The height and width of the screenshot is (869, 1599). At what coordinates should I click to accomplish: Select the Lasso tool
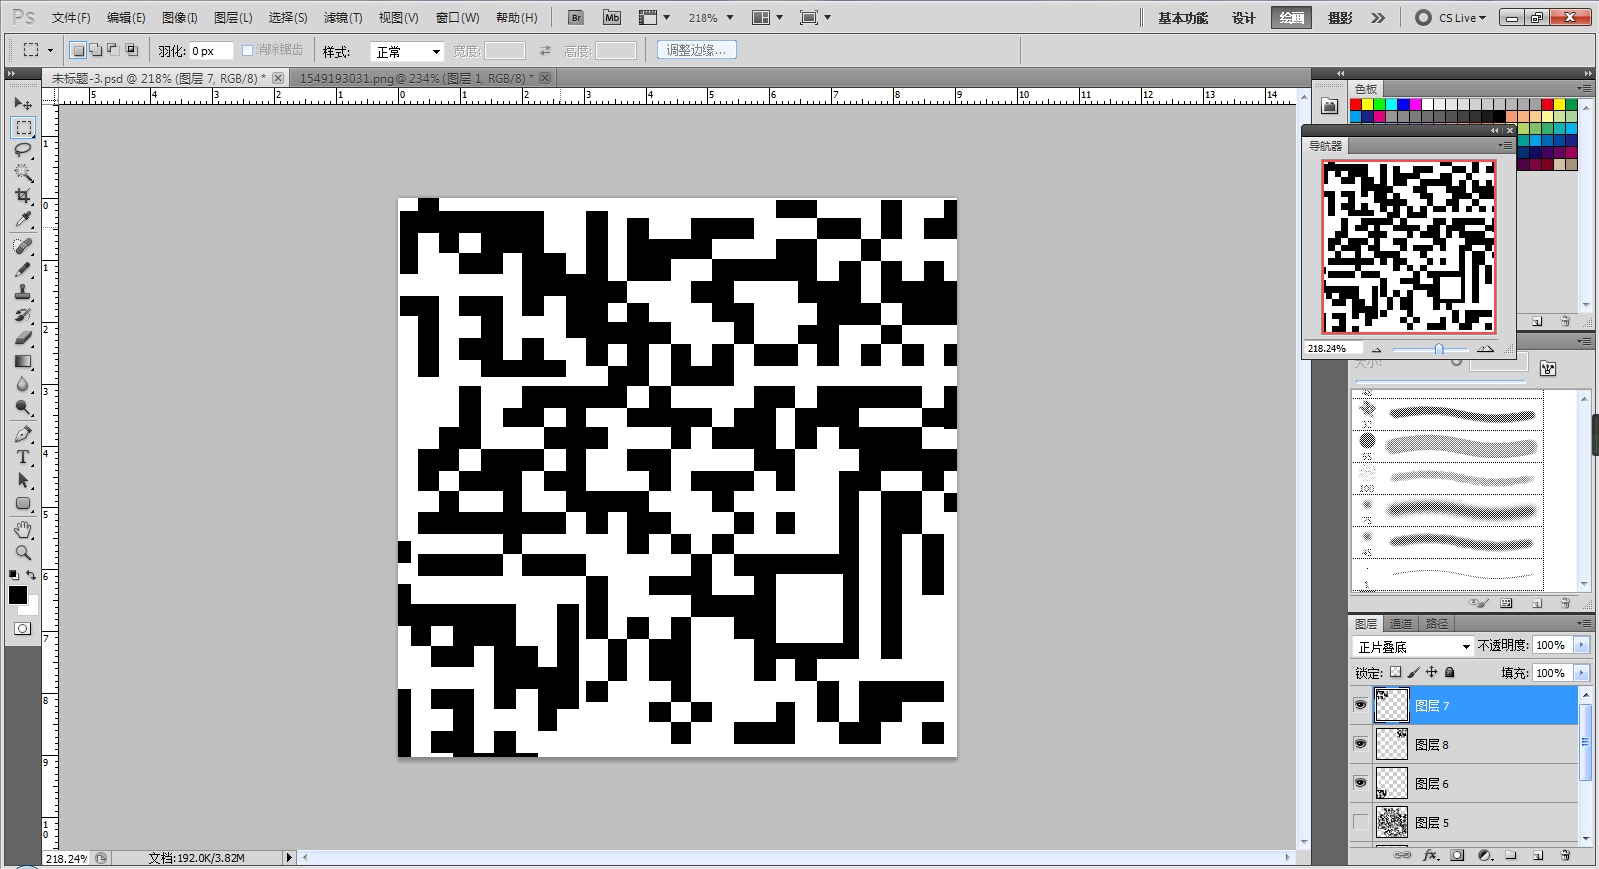coord(23,150)
